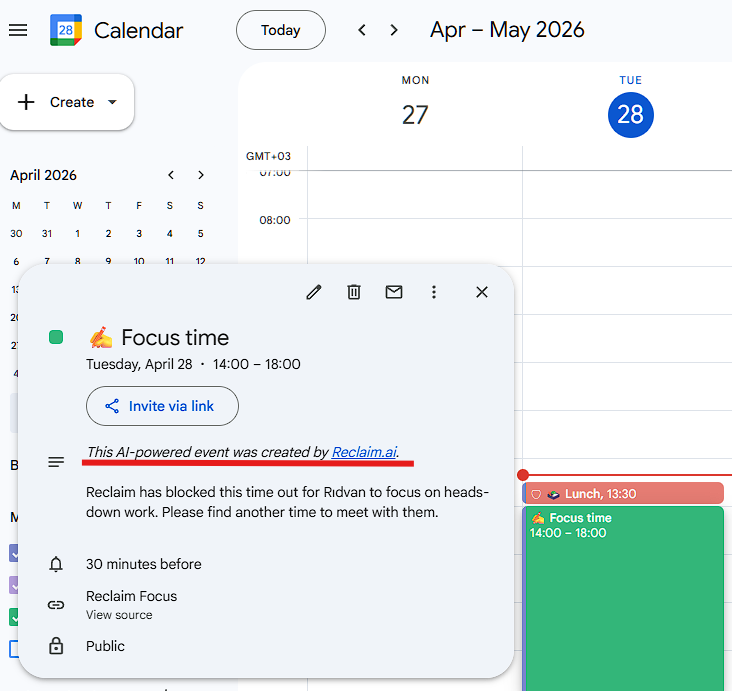Delete the Focus time event
The image size is (732, 691).
coord(354,292)
